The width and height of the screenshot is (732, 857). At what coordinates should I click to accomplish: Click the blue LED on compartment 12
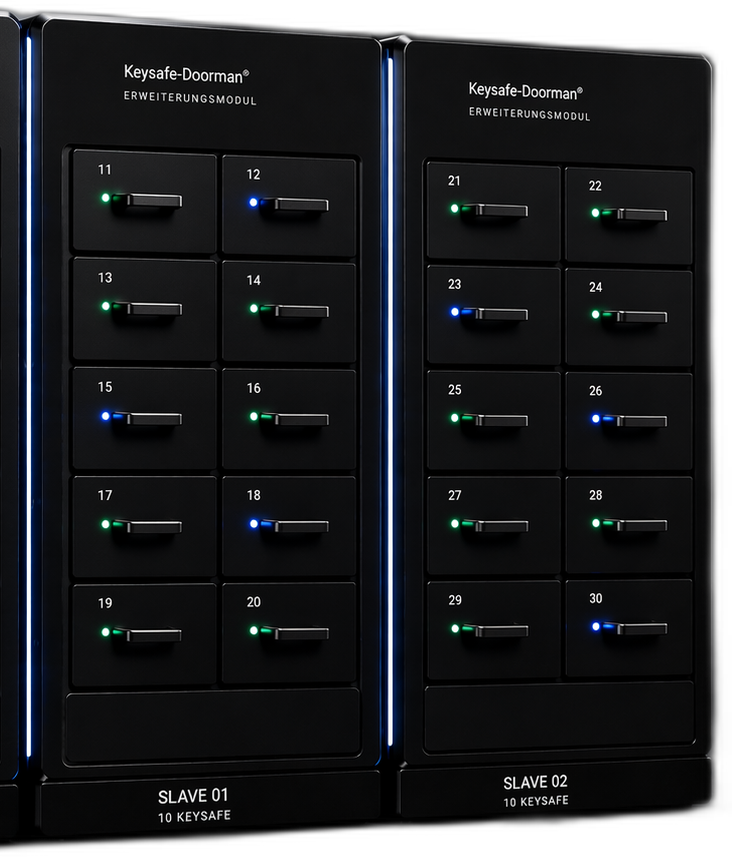(253, 202)
